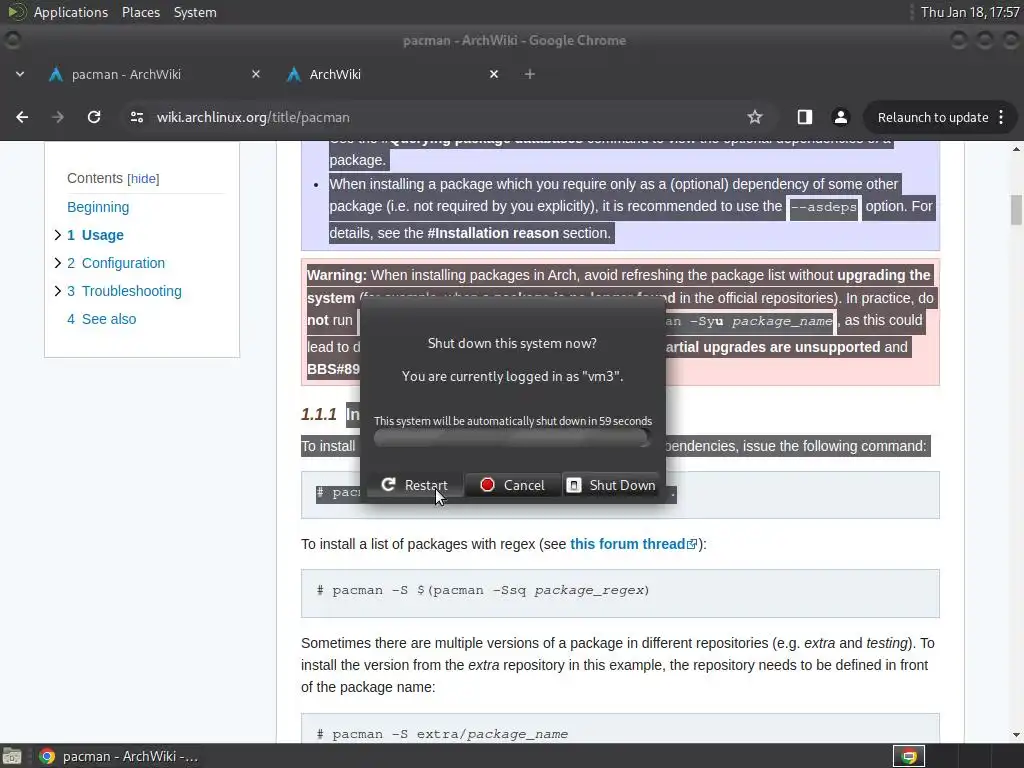This screenshot has width=1024, height=768.
Task: Open Chrome side panel icon
Action: 805,118
